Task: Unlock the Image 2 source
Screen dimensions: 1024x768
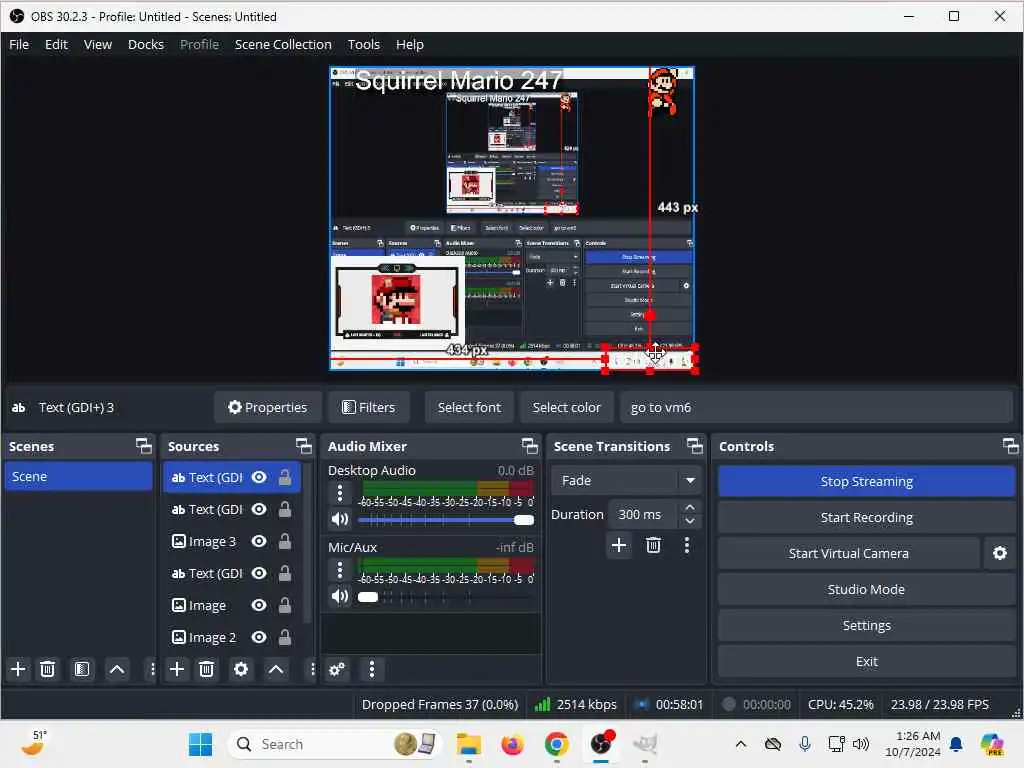Action: pyautogui.click(x=285, y=637)
